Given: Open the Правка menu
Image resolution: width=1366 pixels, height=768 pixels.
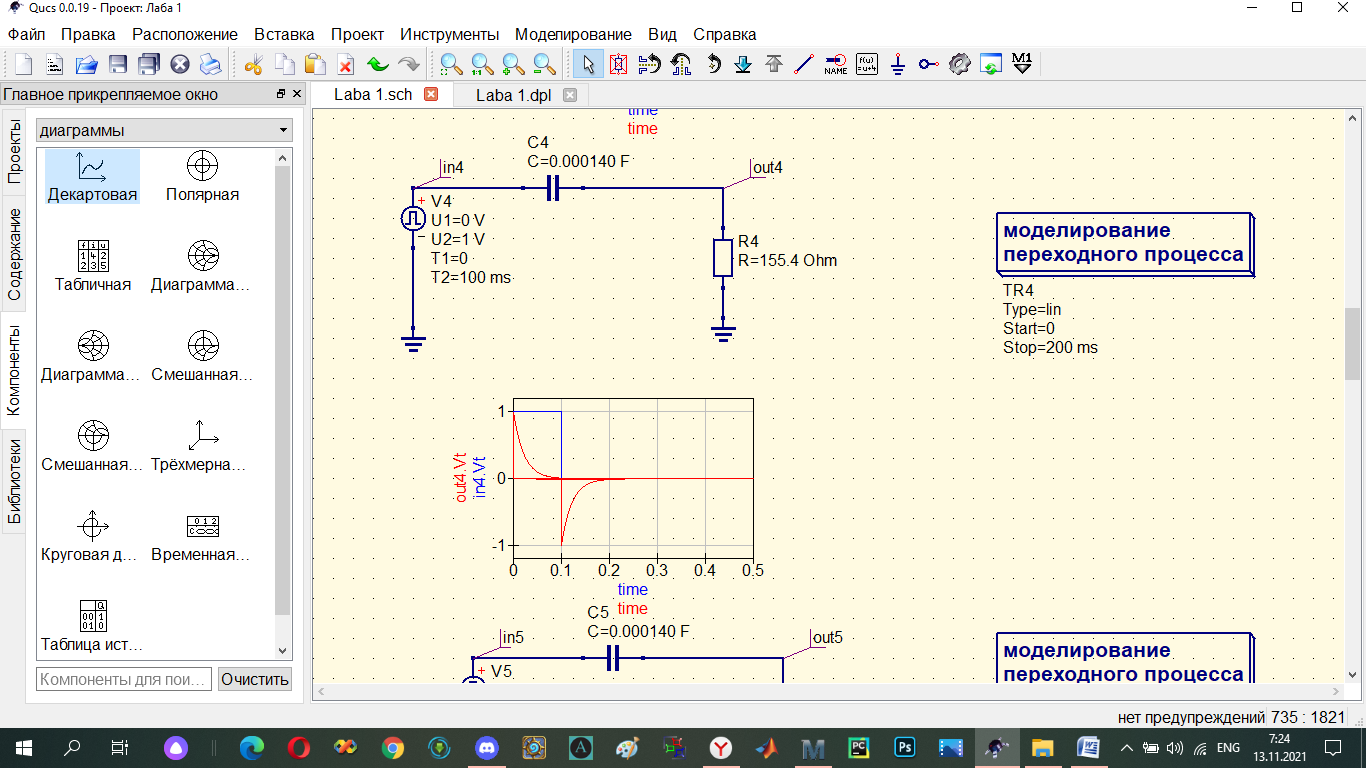Looking at the screenshot, I should point(88,34).
